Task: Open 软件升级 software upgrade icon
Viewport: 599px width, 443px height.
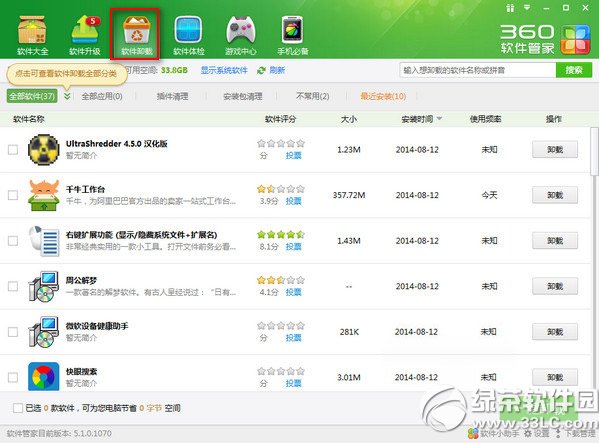Action: [85, 36]
